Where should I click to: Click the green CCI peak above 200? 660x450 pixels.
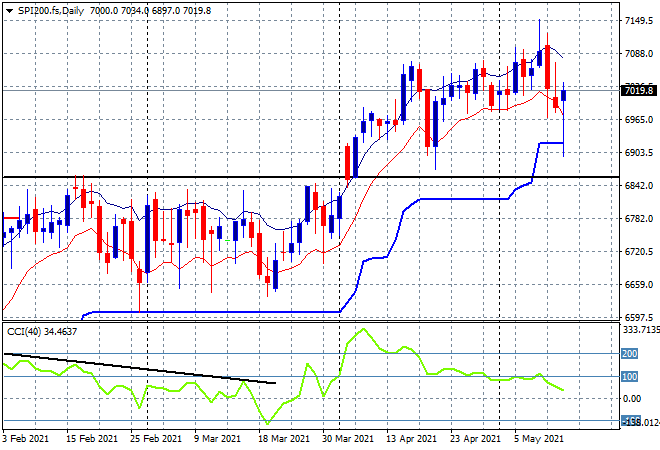(363, 329)
